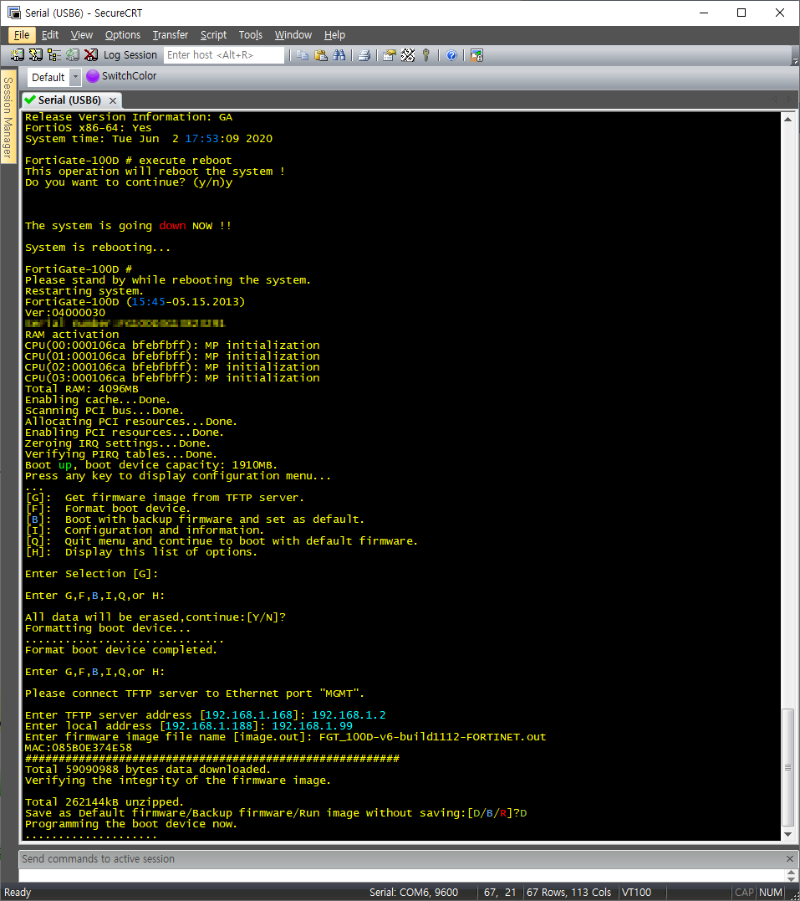Click 'Format boot device completed.' terminal line
This screenshot has height=901, width=800.
[x=121, y=650]
